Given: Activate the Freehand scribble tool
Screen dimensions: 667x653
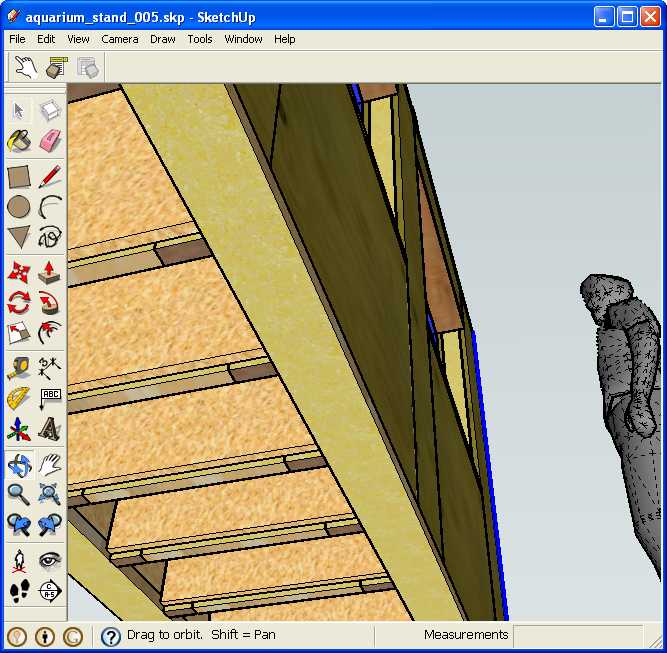Looking at the screenshot, I should (50, 237).
